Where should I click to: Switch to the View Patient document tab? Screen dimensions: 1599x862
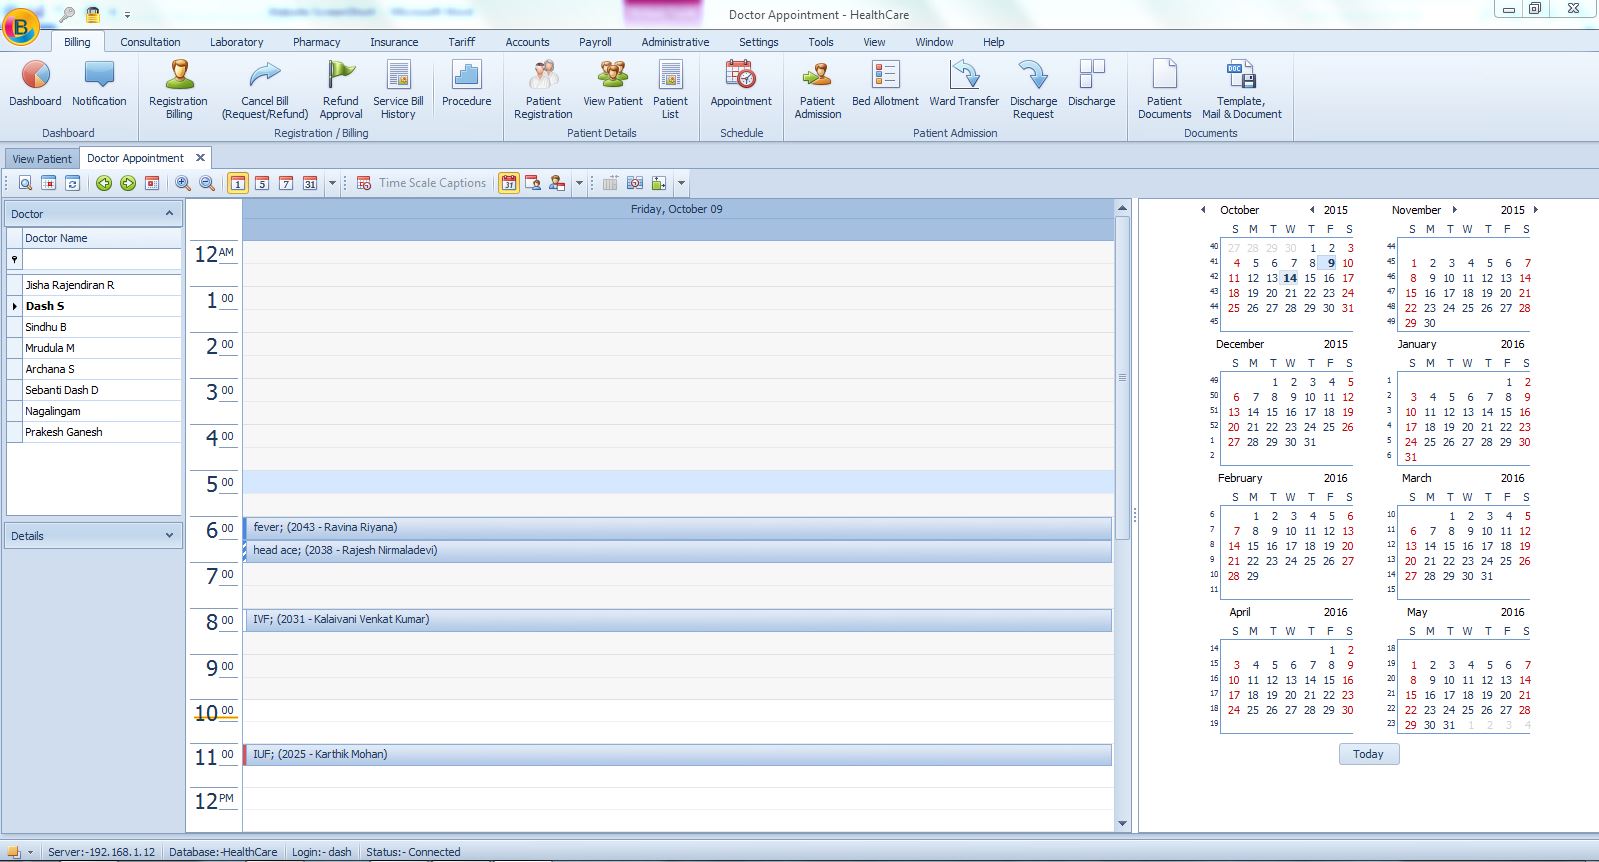pyautogui.click(x=42, y=158)
